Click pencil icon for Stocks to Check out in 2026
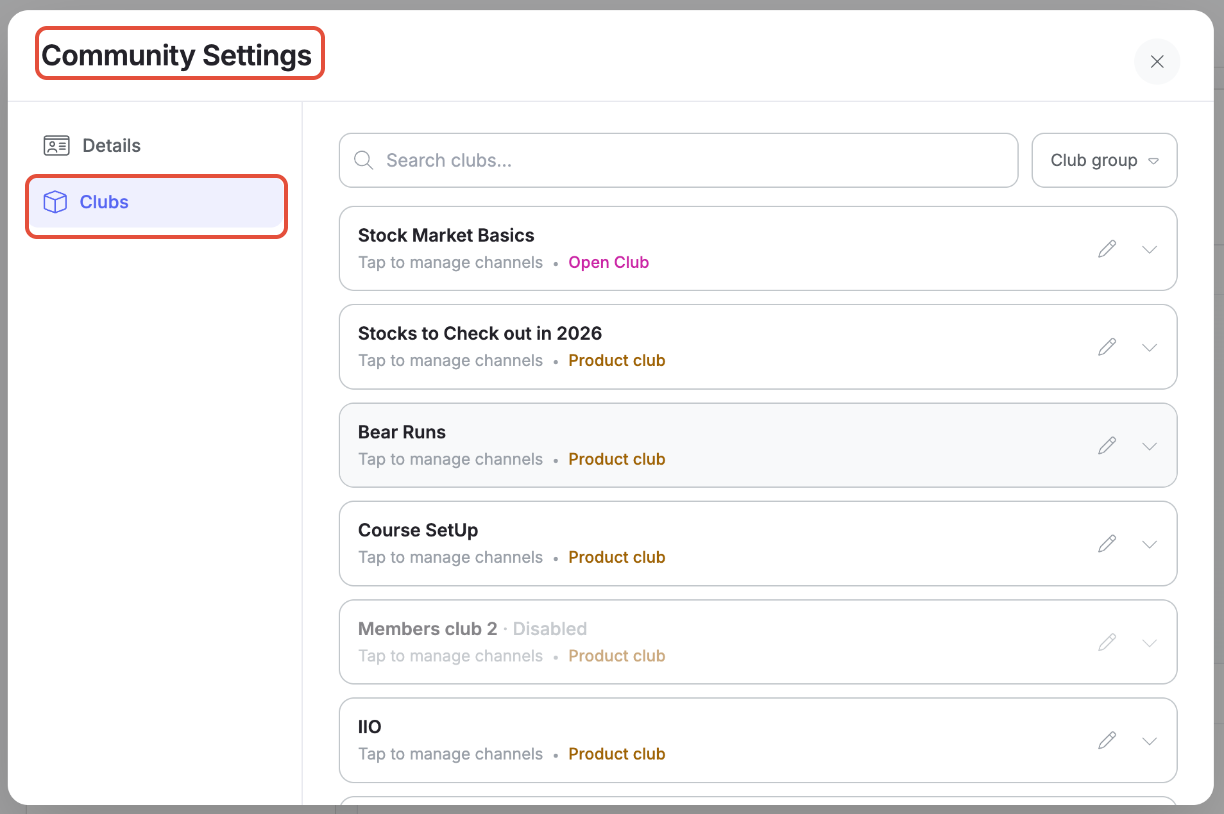1224x814 pixels. pyautogui.click(x=1107, y=347)
